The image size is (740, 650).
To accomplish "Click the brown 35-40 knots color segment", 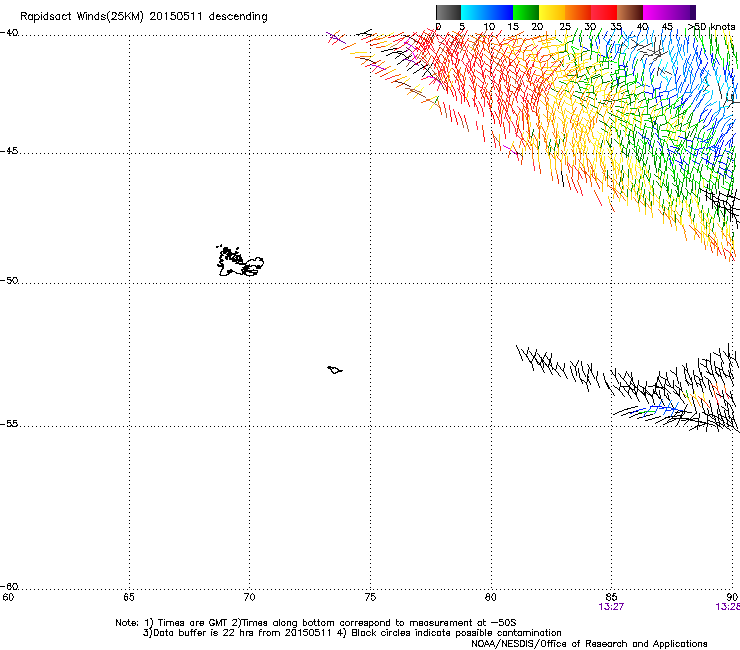I will point(630,12).
